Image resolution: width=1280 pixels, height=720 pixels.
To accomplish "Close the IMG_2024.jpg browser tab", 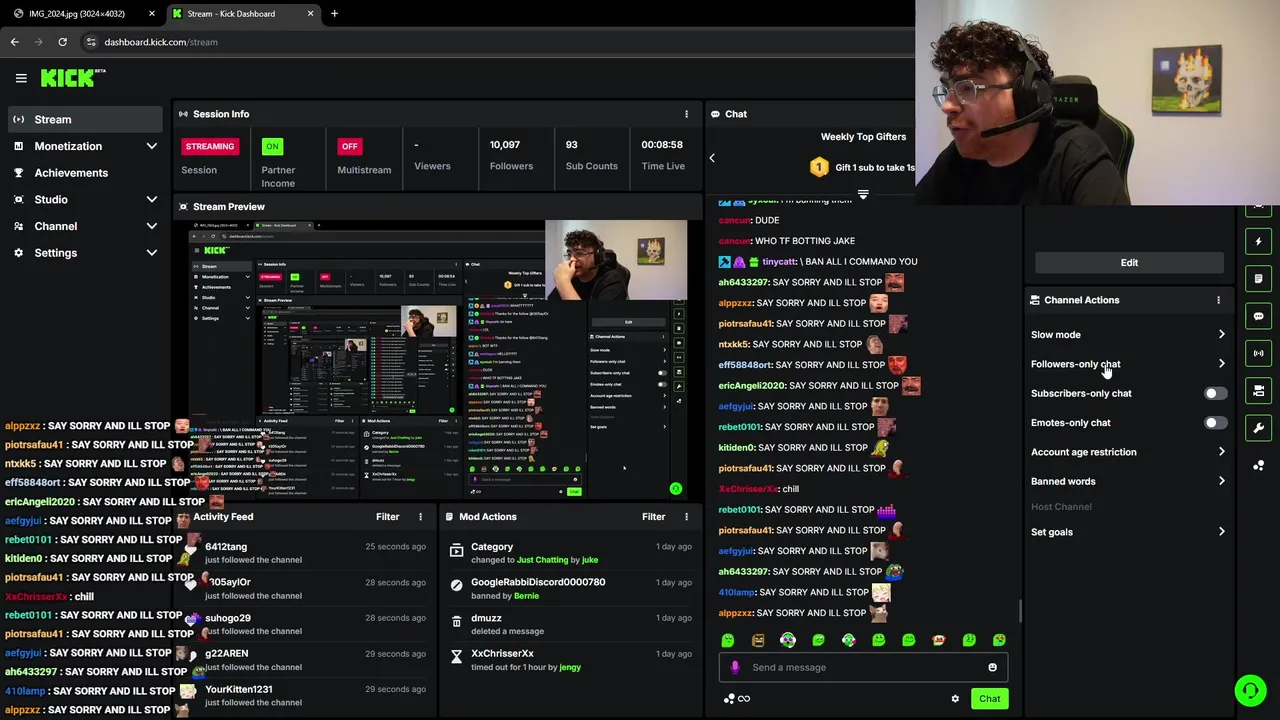I will [x=152, y=14].
